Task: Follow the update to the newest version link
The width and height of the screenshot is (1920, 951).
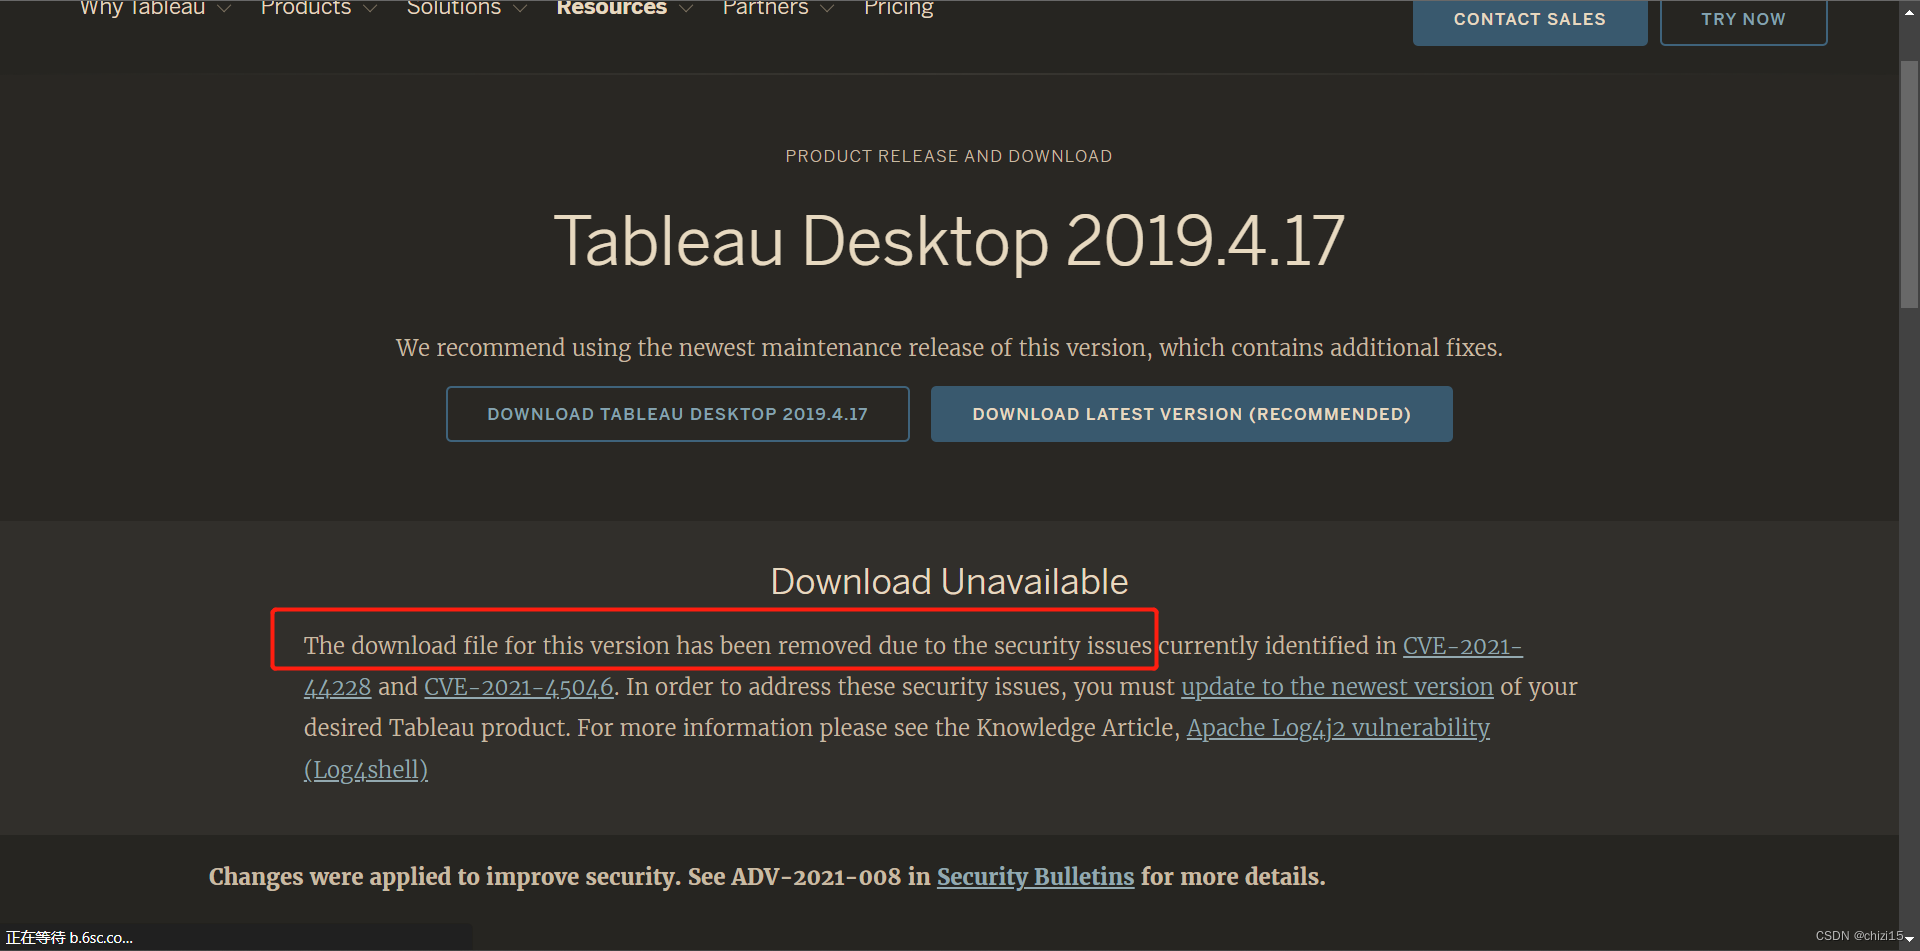Action: [1337, 687]
